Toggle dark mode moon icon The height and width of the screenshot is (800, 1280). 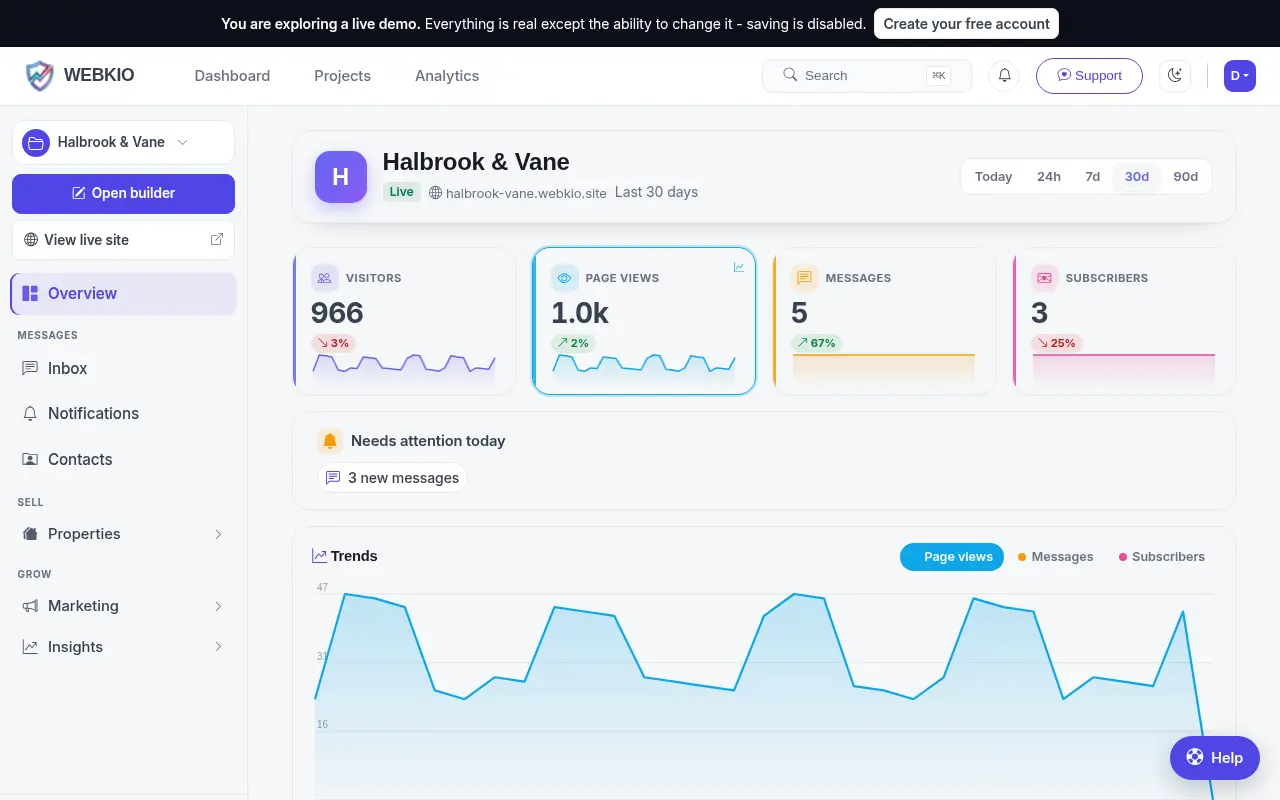pyautogui.click(x=1175, y=75)
